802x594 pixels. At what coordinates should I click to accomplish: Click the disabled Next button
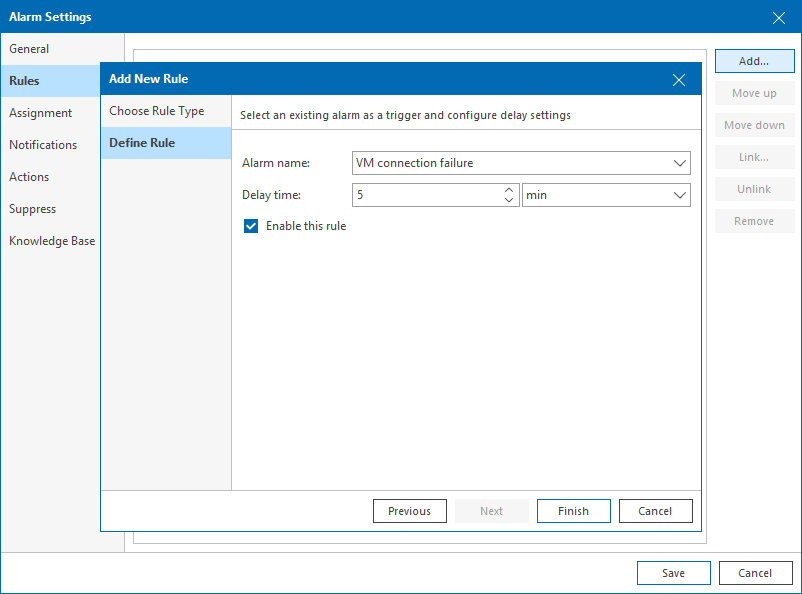tap(492, 511)
